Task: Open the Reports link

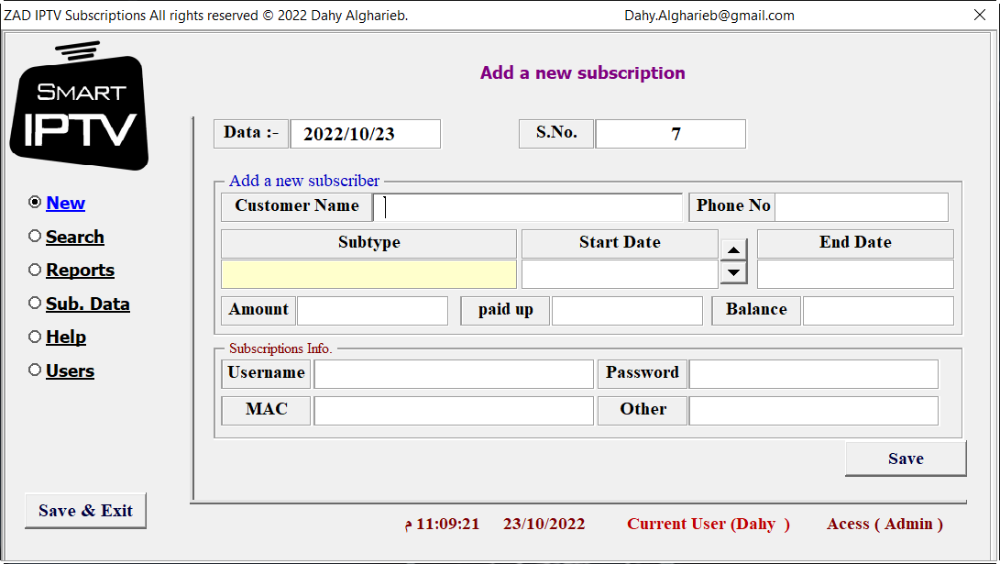Action: coord(80,271)
